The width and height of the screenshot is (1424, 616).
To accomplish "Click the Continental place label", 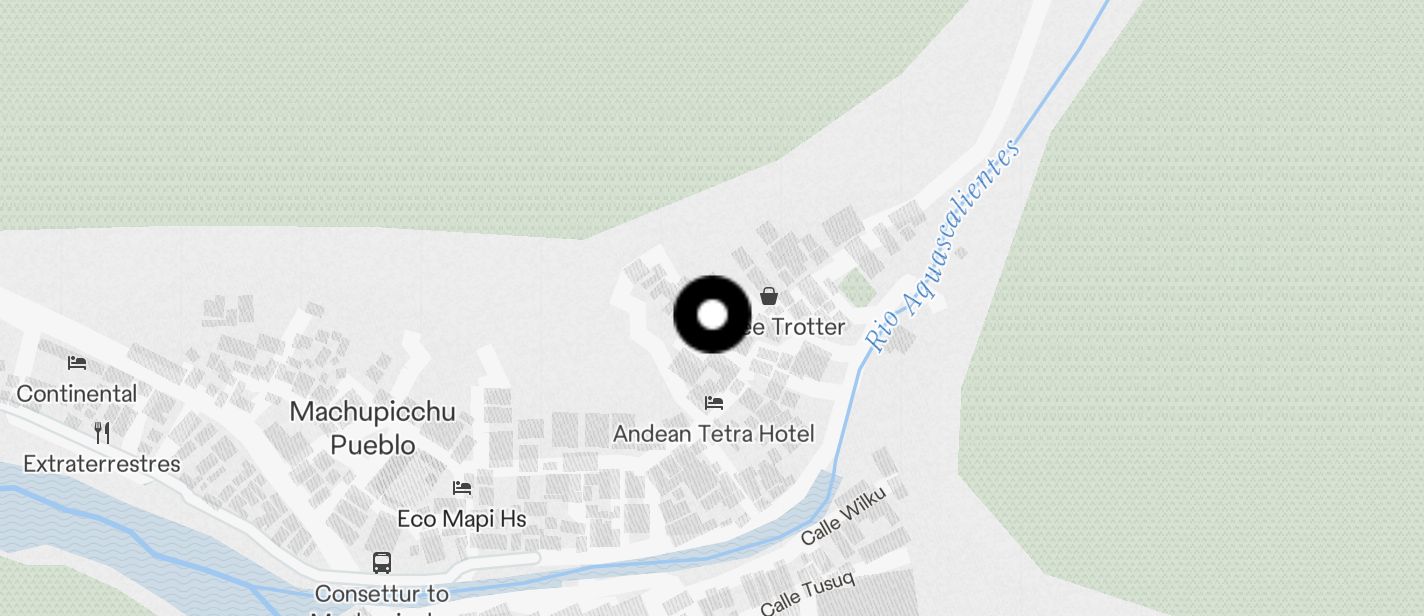I will [77, 394].
